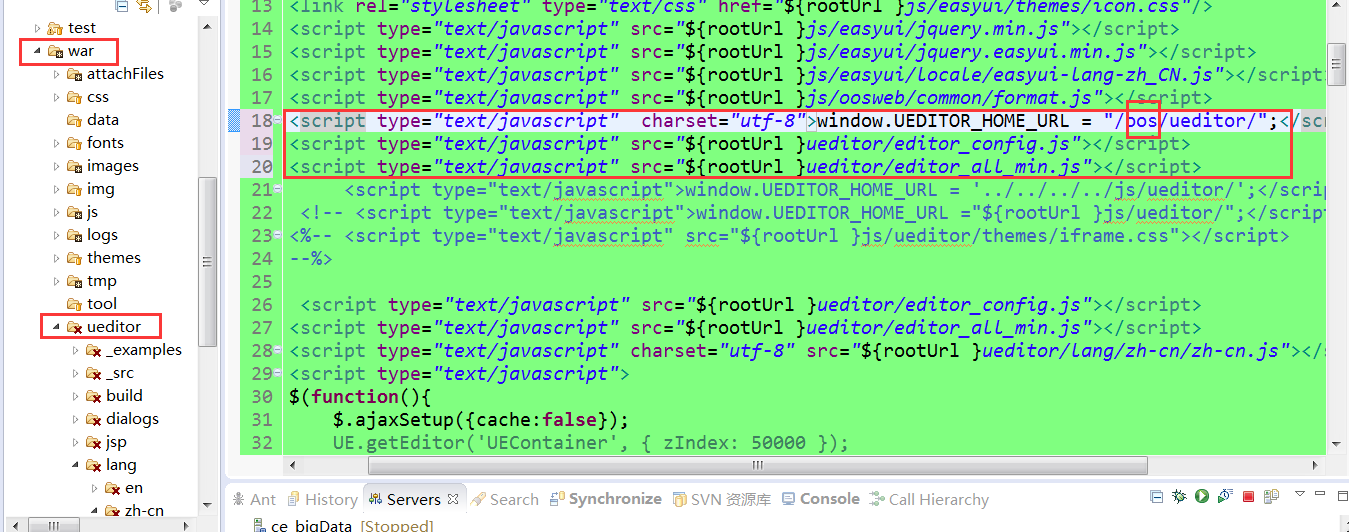Click line number 32 in gutter
1349x532 pixels.
pos(260,442)
